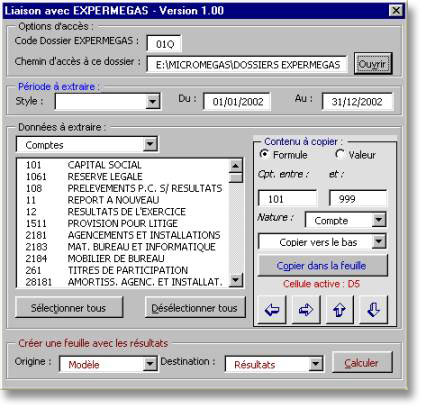
Task: Click the account list scrollbar thumb
Action: coord(236,177)
